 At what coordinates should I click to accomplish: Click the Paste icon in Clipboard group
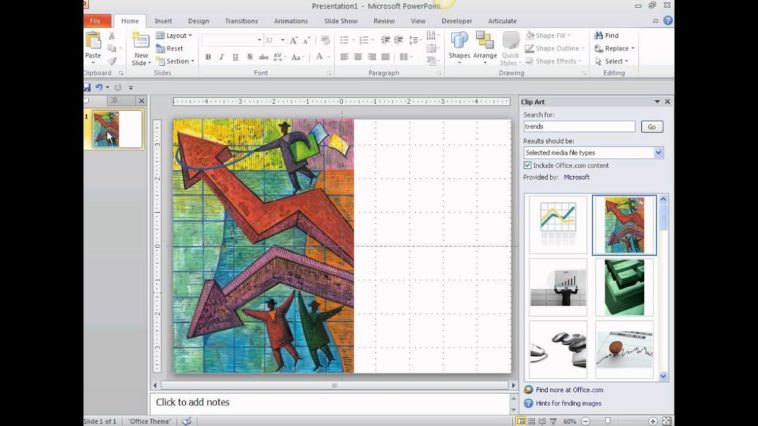point(93,44)
